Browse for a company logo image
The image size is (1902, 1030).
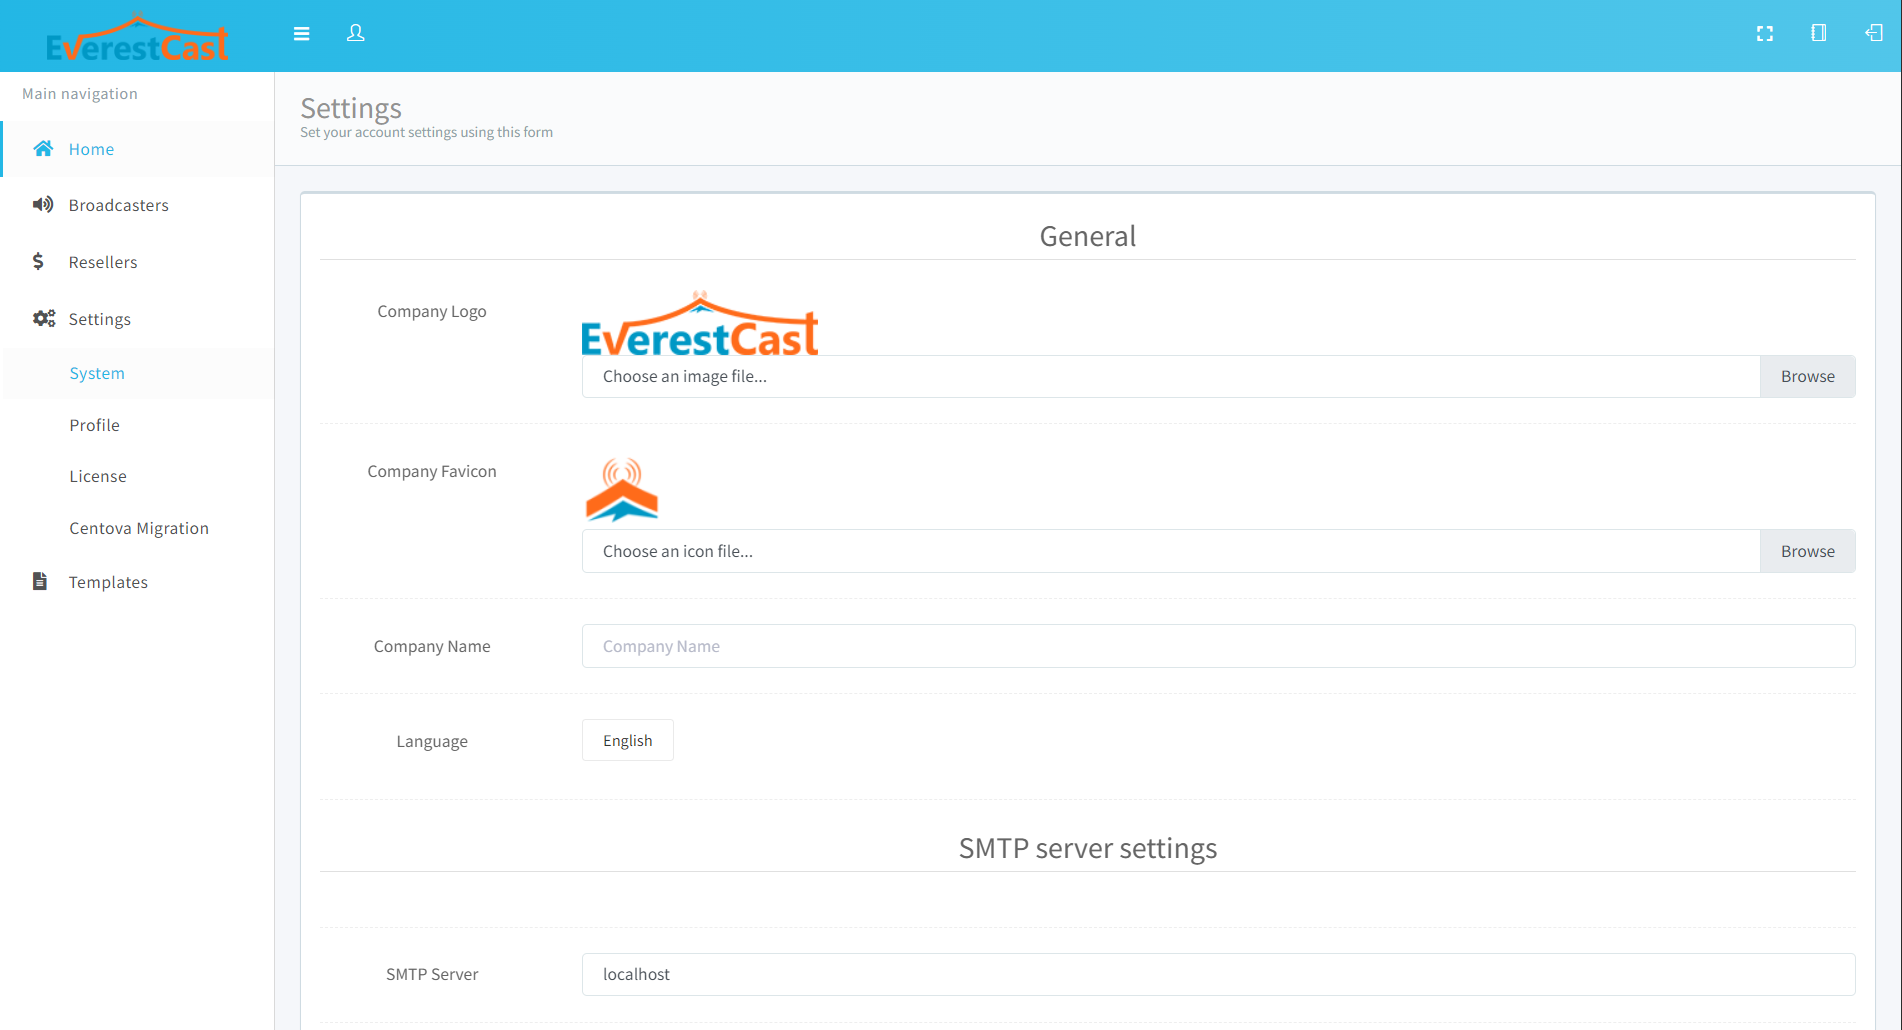(1807, 376)
